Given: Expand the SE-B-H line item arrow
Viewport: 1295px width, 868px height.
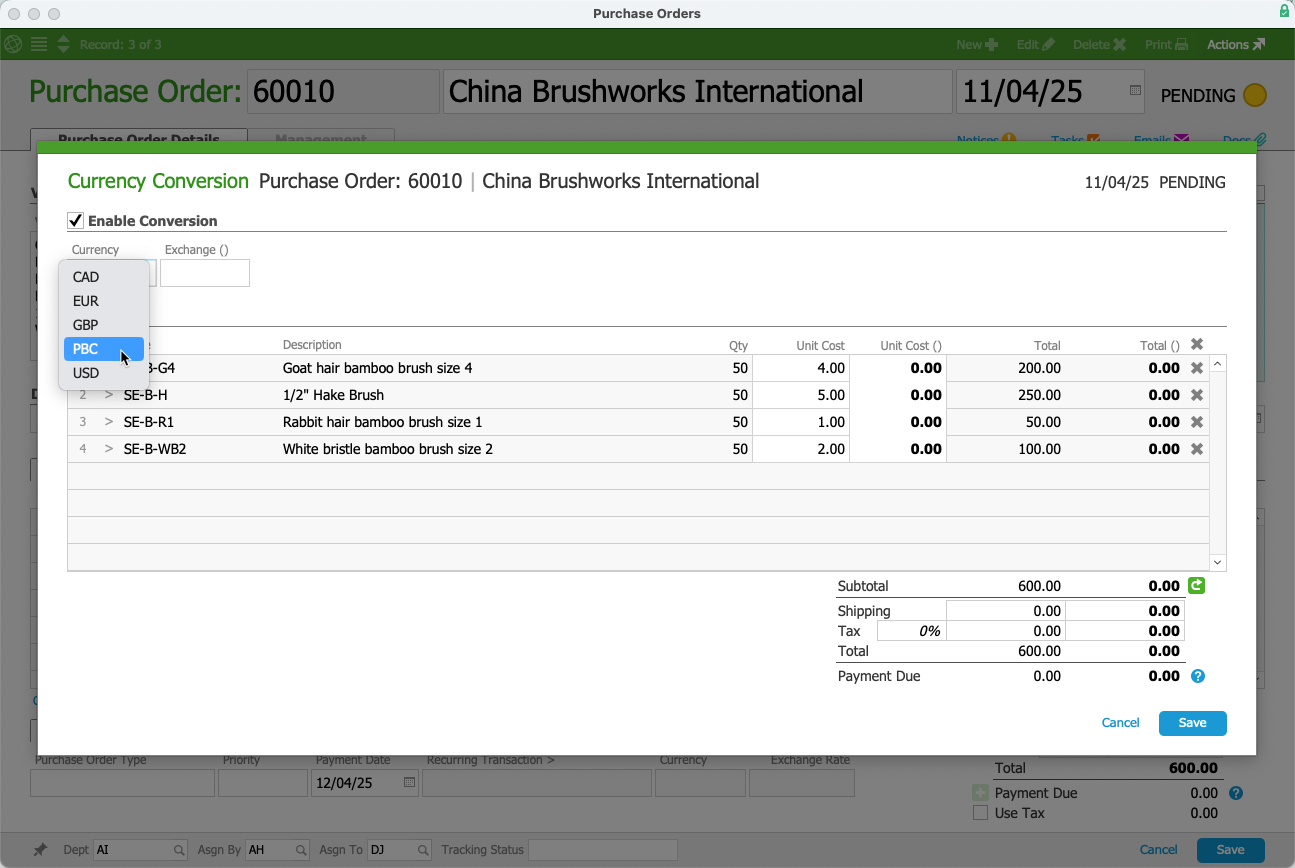Looking at the screenshot, I should coord(109,395).
